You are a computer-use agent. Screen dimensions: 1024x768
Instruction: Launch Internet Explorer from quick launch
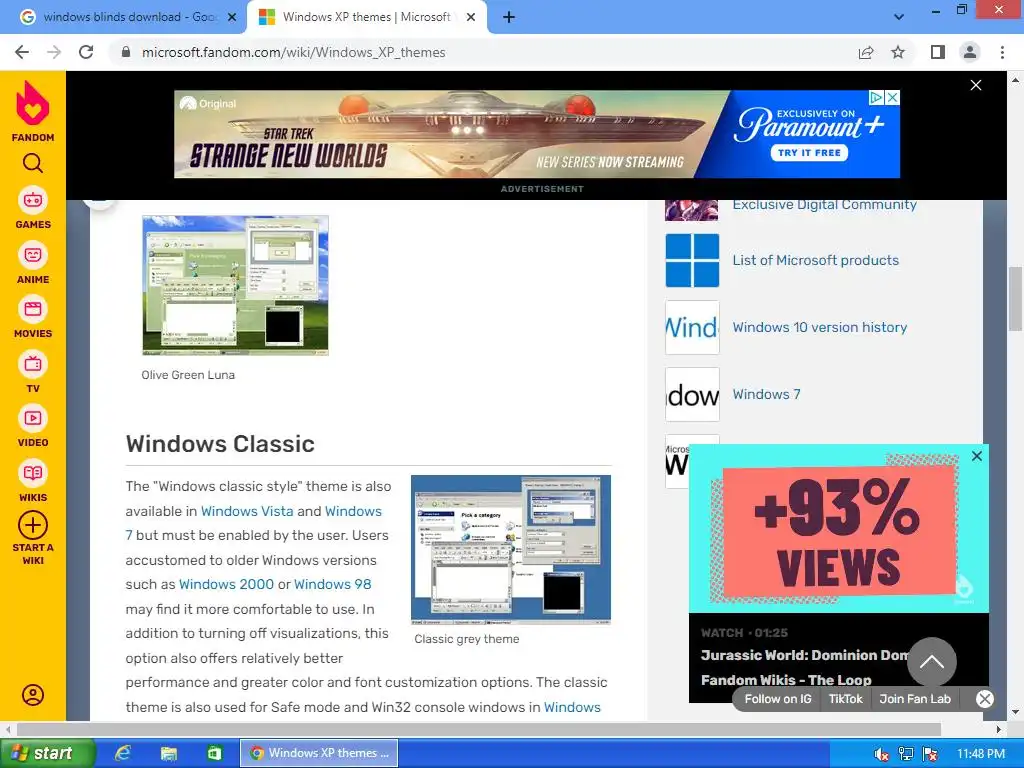123,753
